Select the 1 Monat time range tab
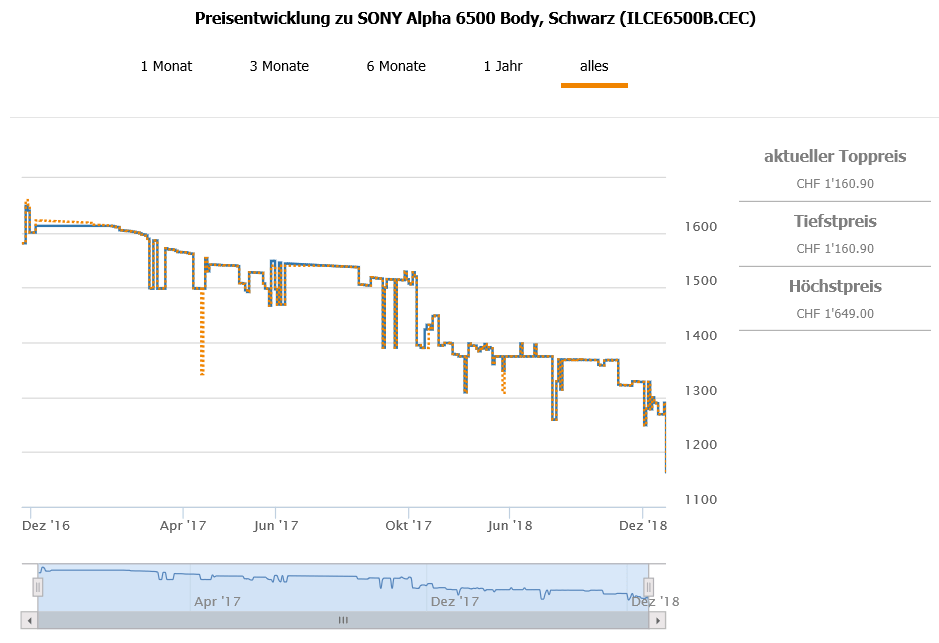 click(166, 66)
